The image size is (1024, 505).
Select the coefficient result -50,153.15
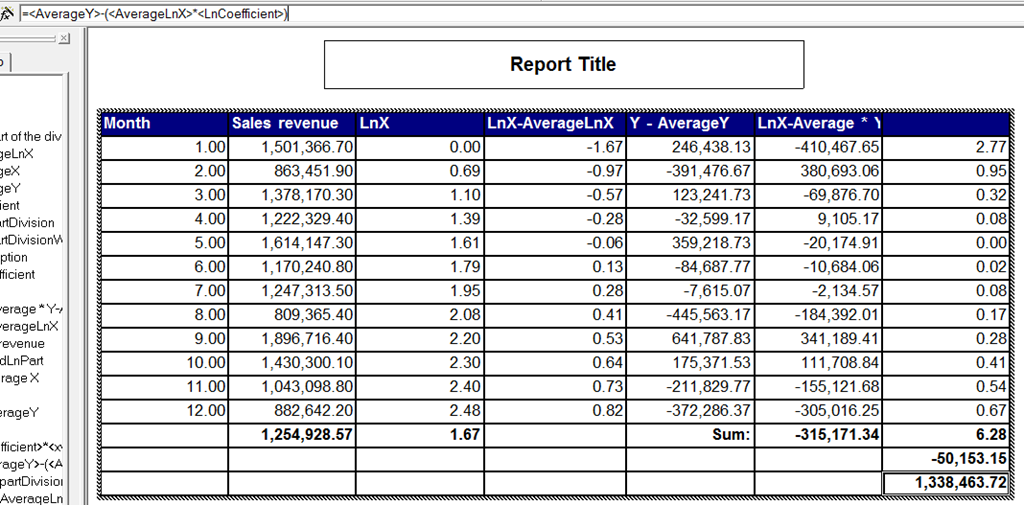946,459
